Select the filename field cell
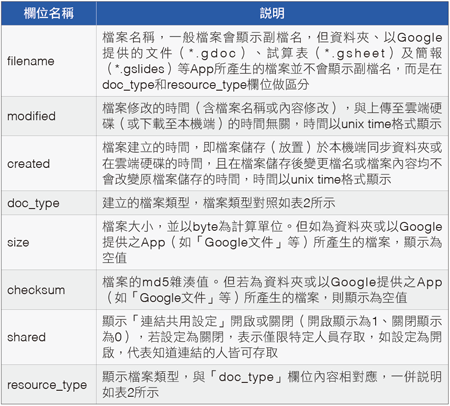 tap(49, 61)
